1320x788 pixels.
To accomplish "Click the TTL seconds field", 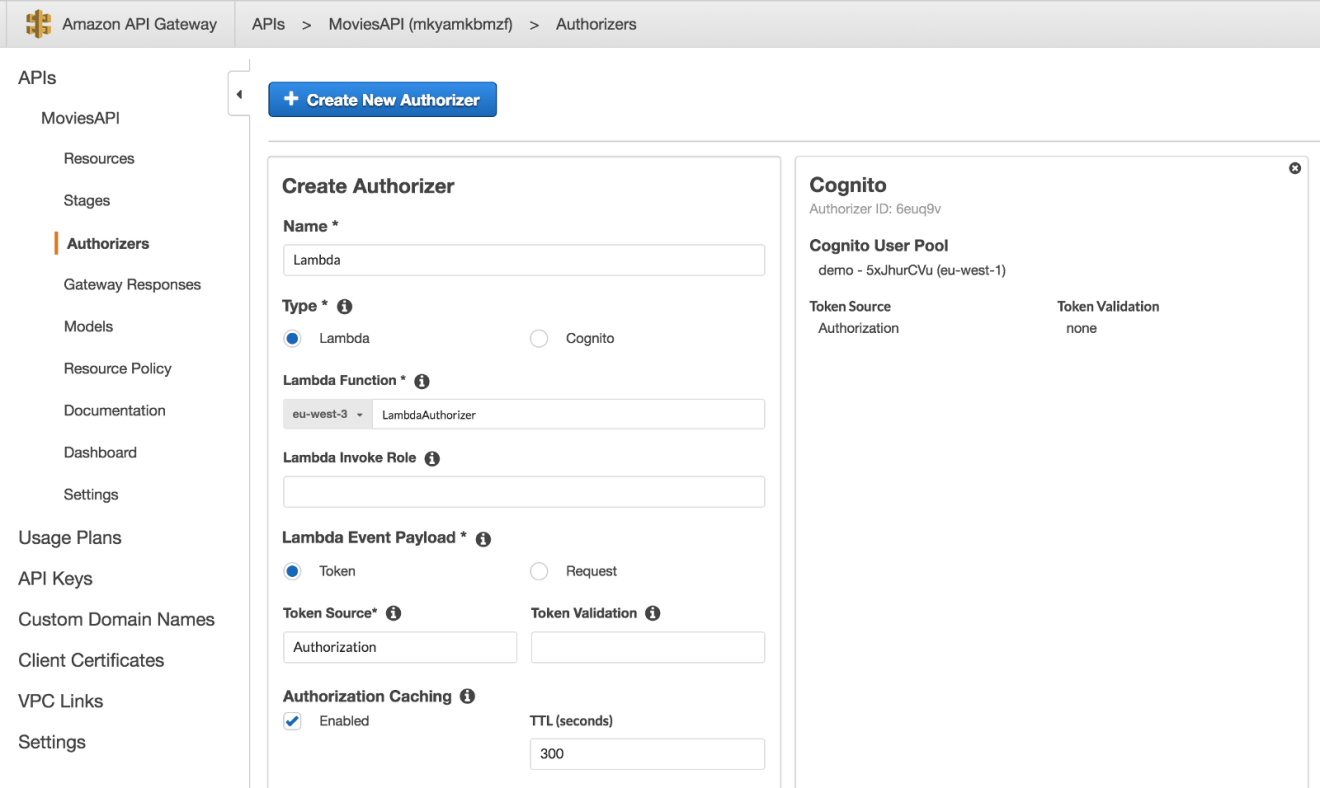I will 648,754.
